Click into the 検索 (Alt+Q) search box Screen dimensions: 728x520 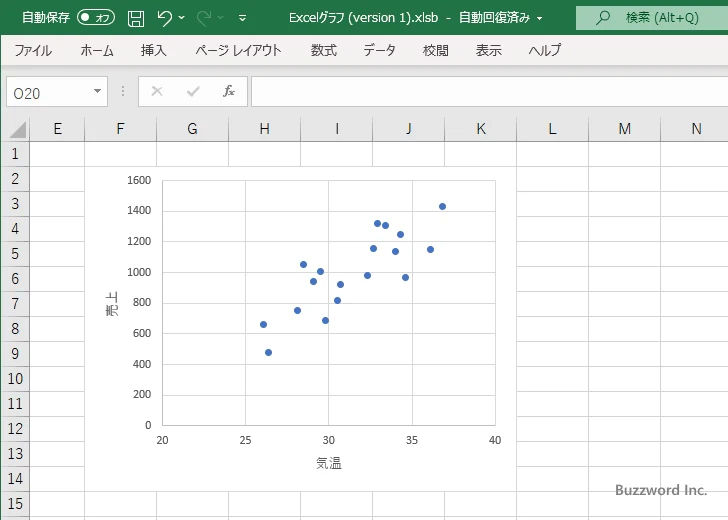coord(652,18)
